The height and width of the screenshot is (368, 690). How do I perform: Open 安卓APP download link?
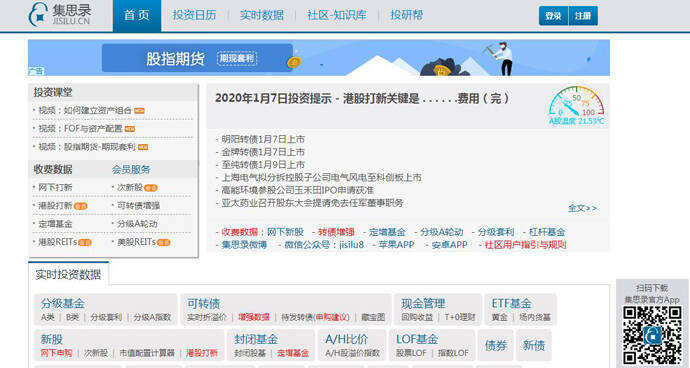tap(449, 245)
